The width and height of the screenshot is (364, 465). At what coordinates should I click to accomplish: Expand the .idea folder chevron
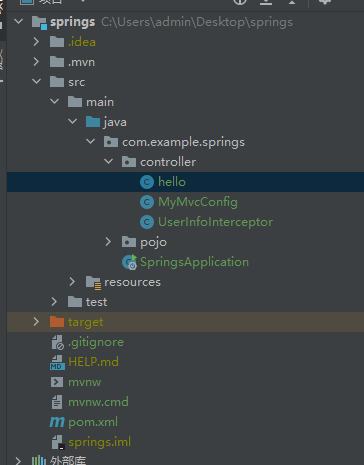tap(36, 42)
